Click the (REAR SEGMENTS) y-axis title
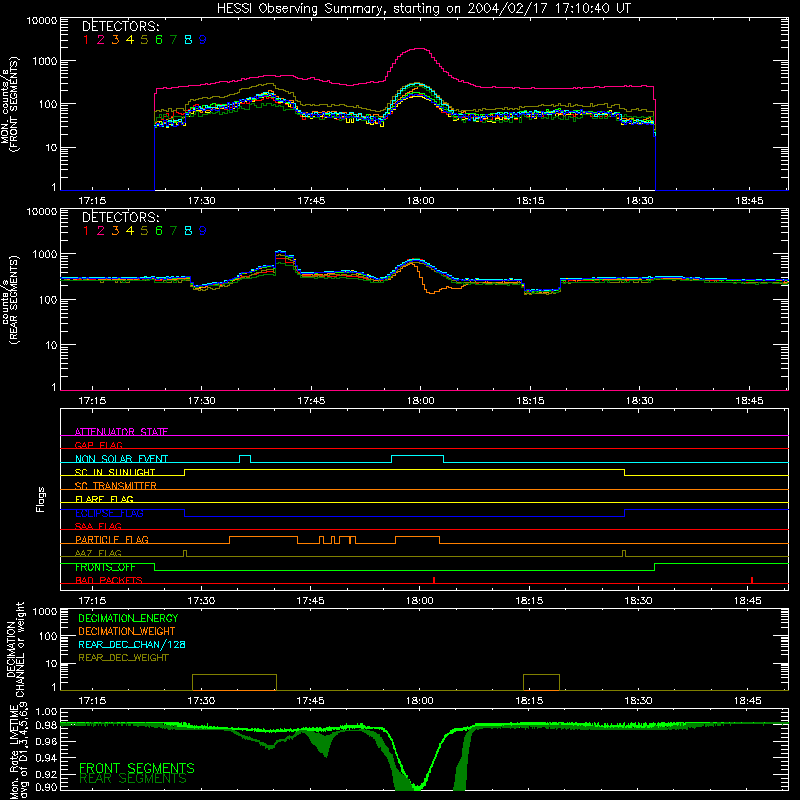This screenshot has width=800, height=800. click(x=14, y=299)
